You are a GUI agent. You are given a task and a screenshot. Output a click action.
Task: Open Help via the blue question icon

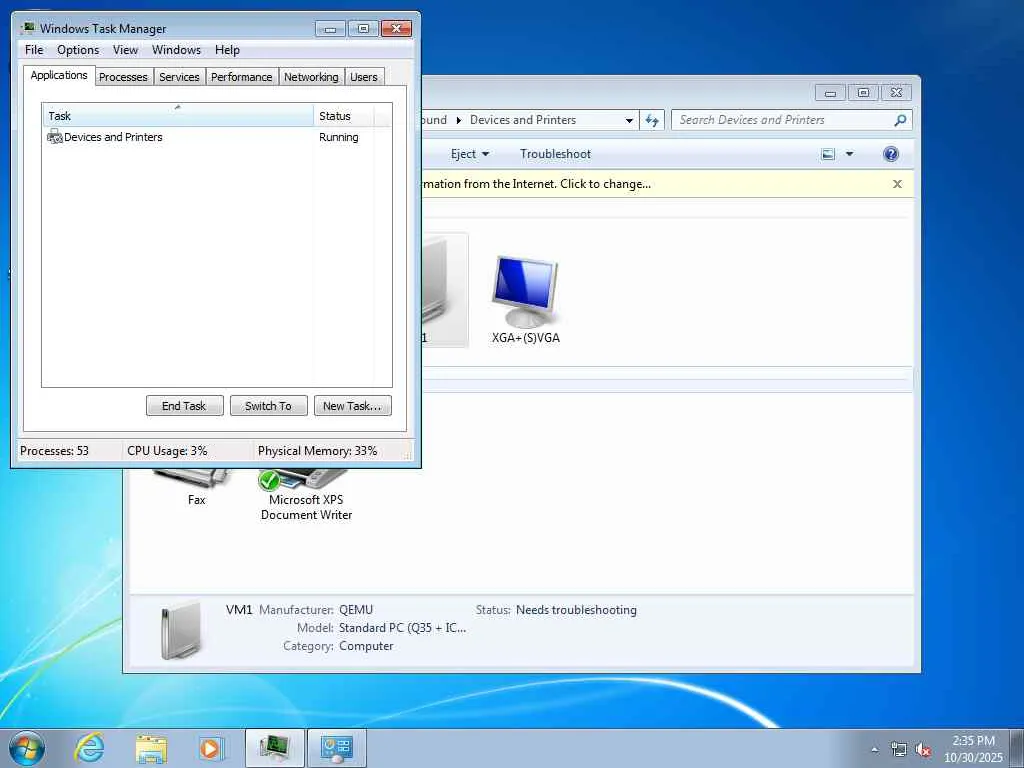[890, 154]
